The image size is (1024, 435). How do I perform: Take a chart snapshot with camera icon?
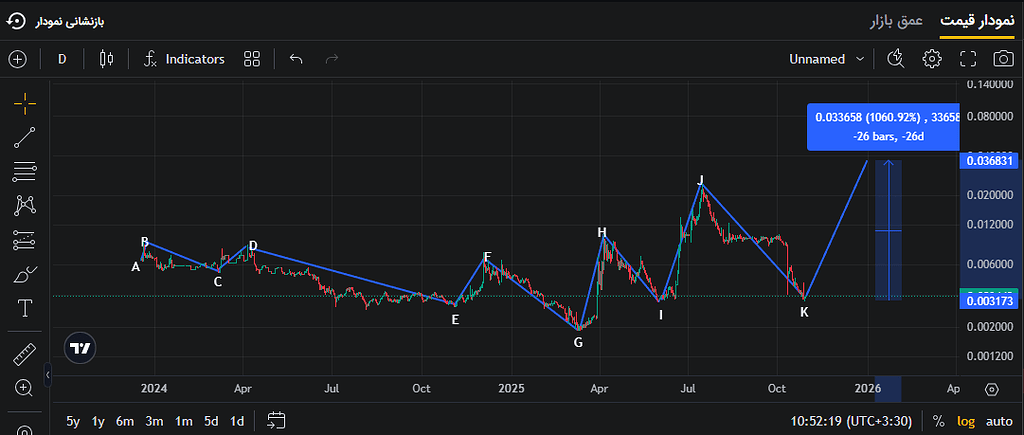point(1002,59)
